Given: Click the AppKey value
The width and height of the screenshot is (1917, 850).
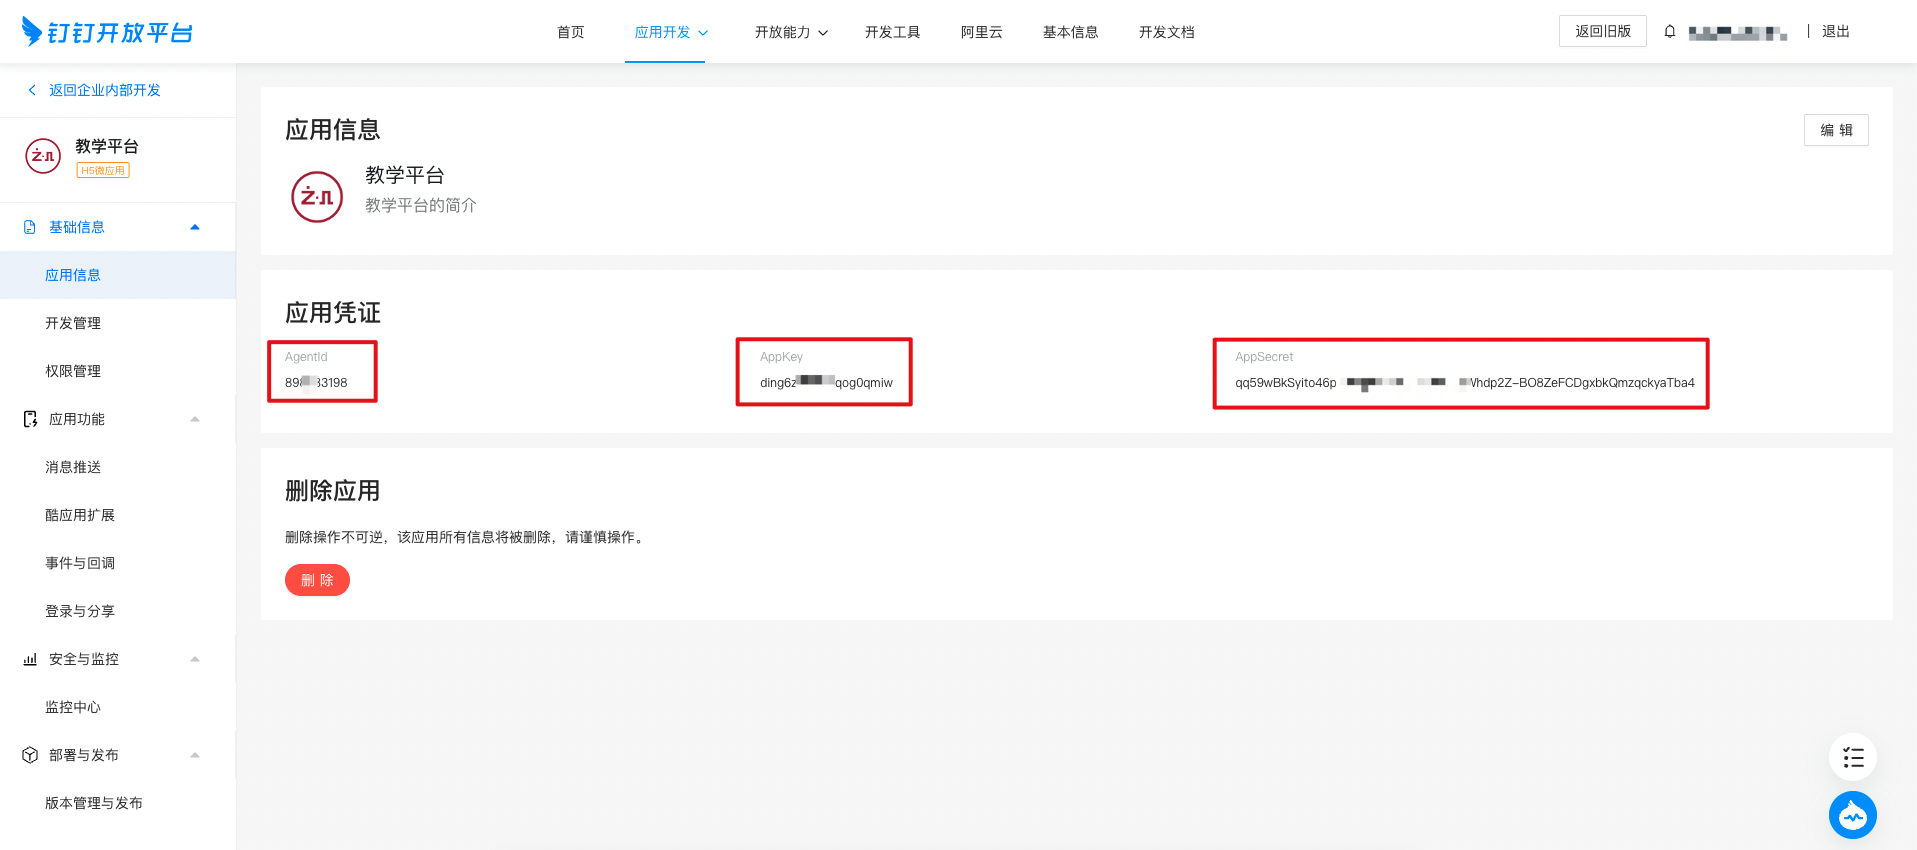Looking at the screenshot, I should [826, 383].
